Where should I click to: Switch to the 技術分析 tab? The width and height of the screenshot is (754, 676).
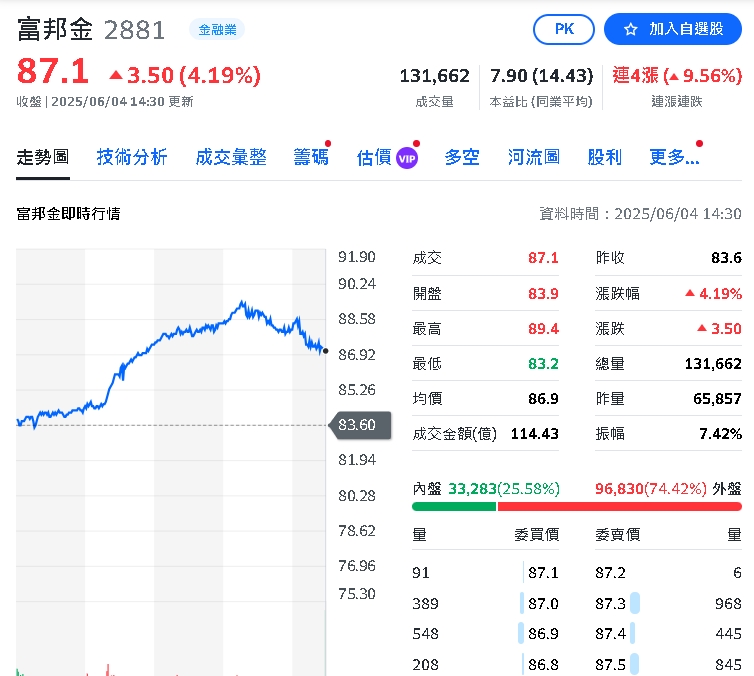pos(132,157)
